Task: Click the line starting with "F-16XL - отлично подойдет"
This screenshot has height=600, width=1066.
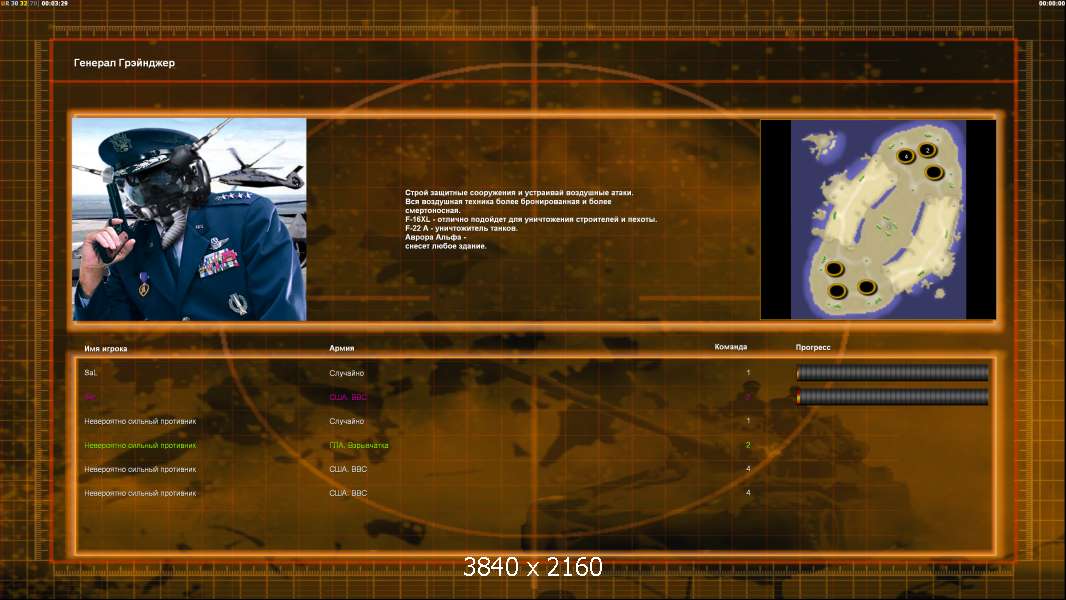Action: point(531,219)
